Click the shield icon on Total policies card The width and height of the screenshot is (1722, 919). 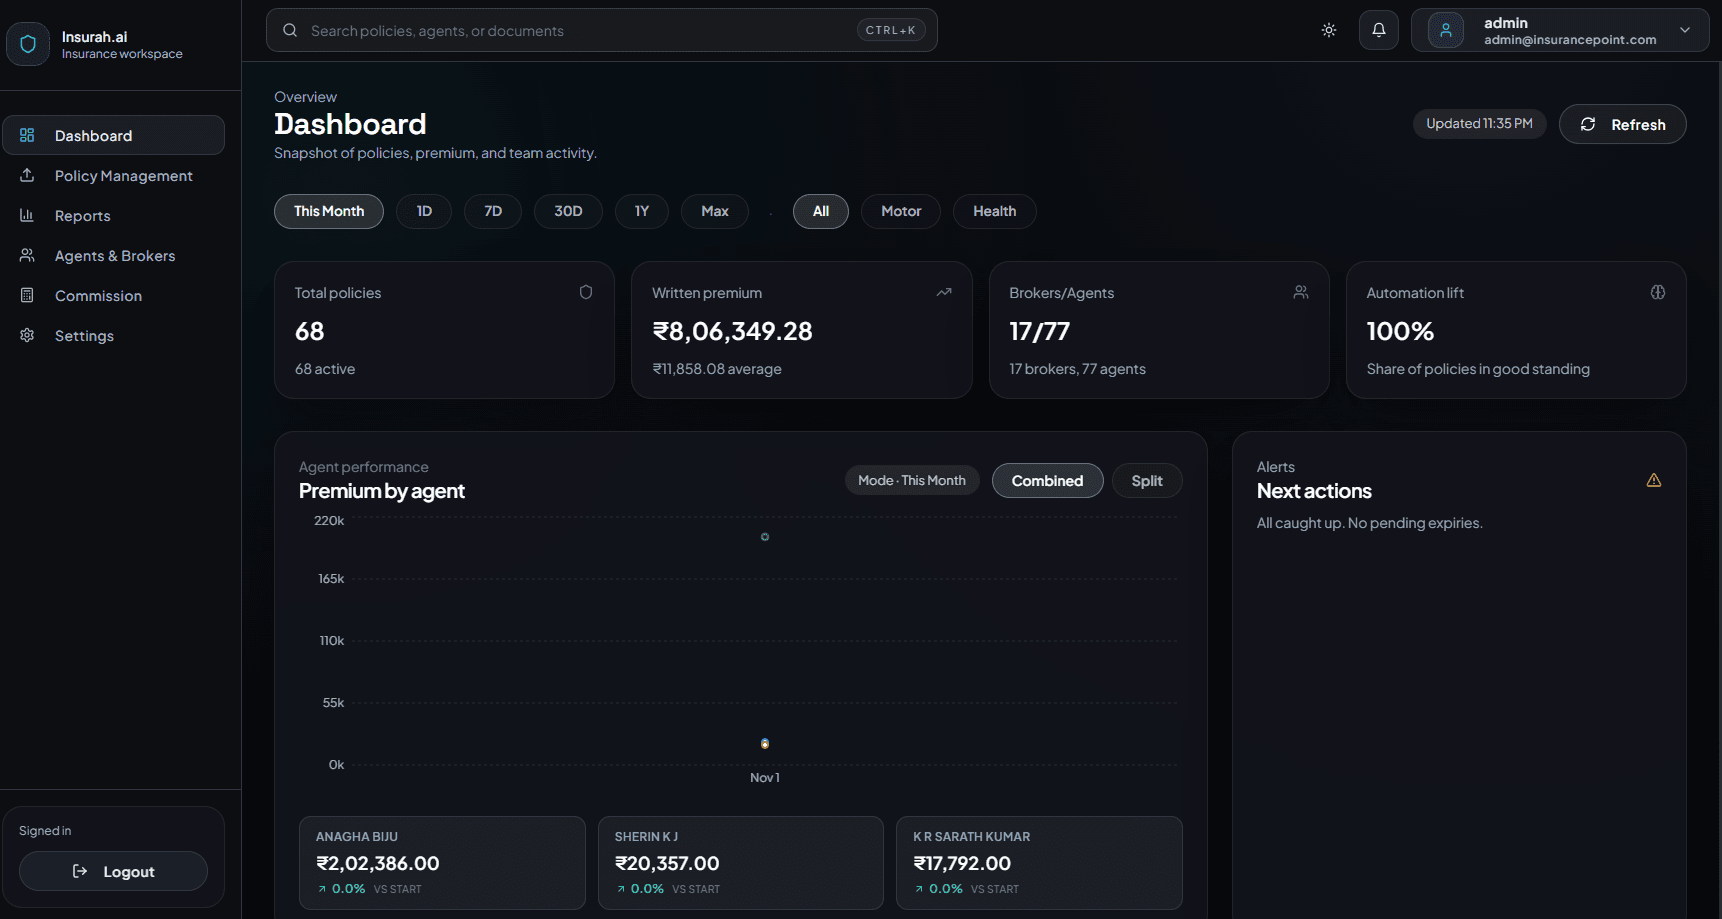(x=585, y=292)
